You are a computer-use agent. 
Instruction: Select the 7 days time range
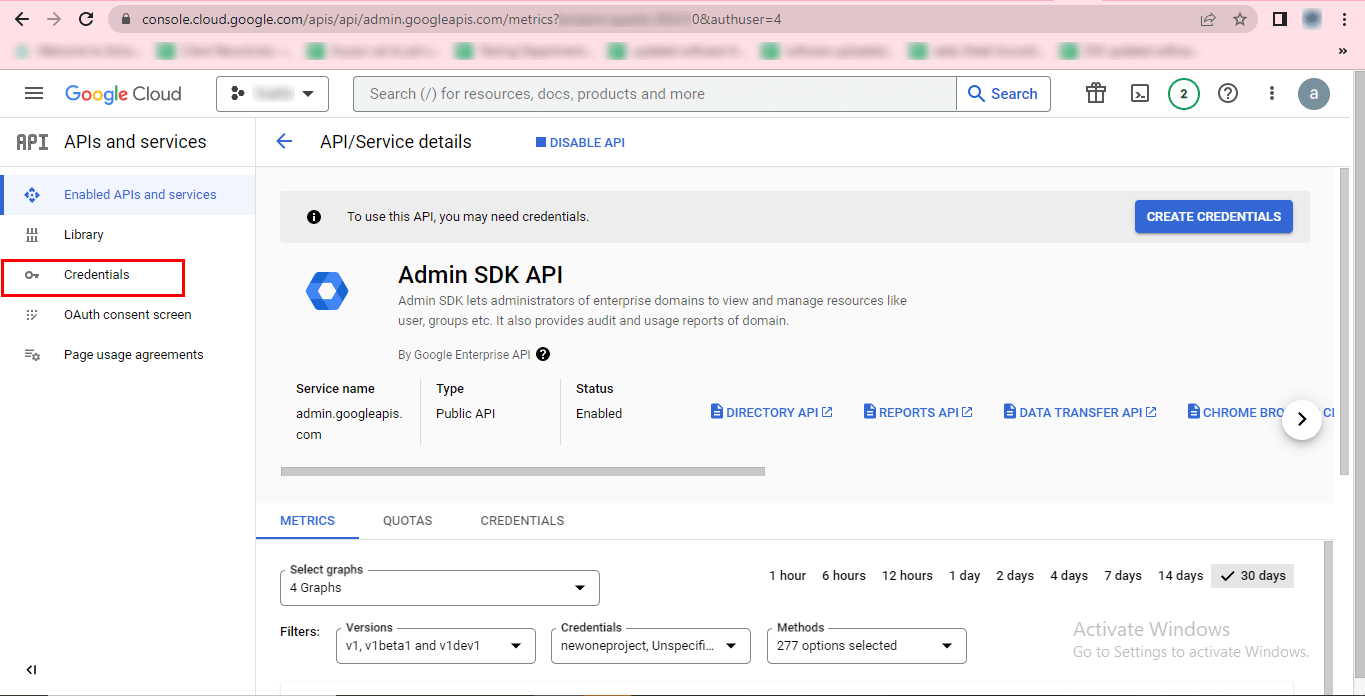1122,576
